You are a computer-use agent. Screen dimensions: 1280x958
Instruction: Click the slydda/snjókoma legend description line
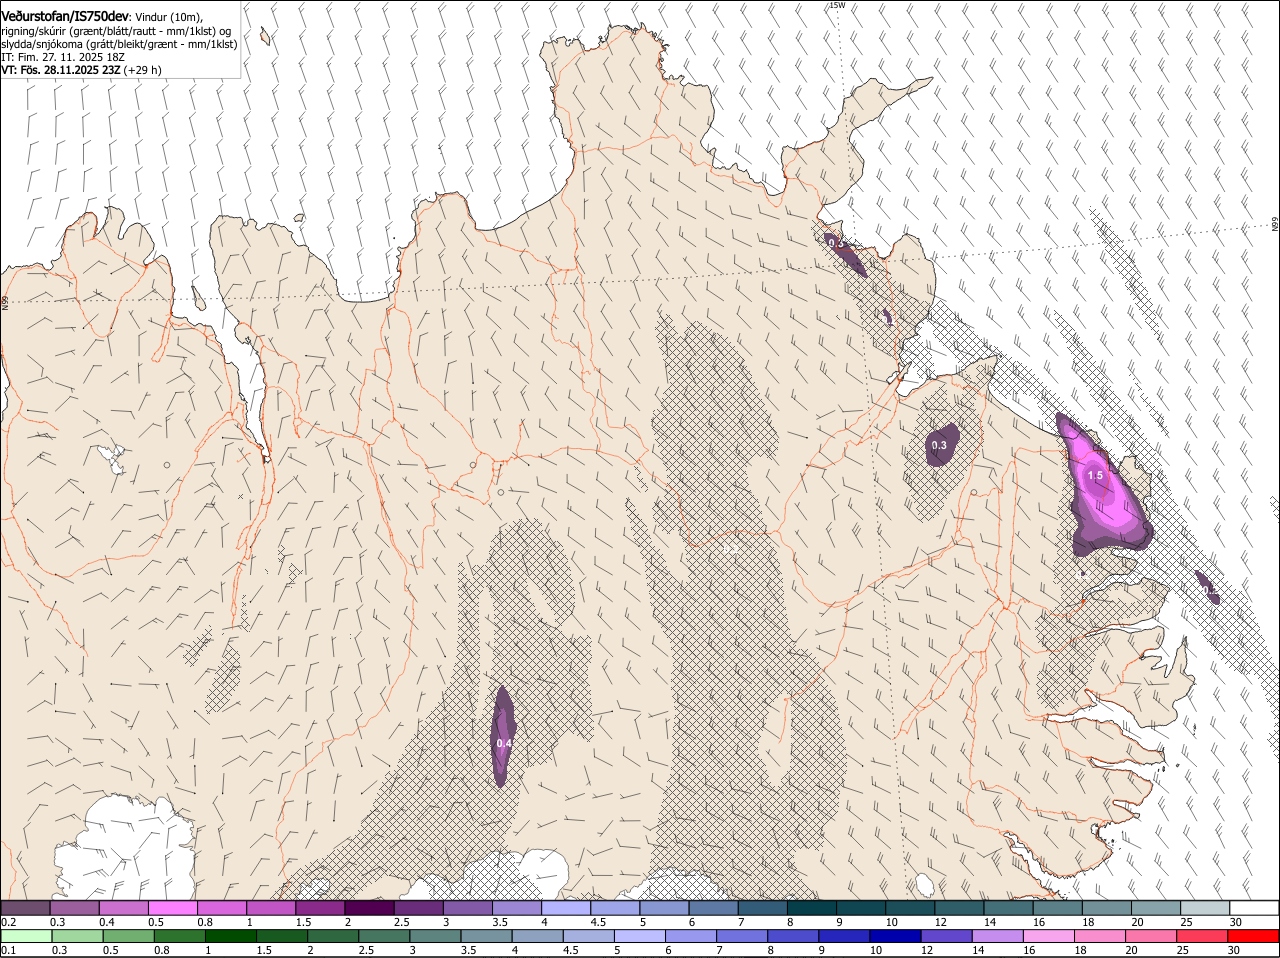[119, 44]
